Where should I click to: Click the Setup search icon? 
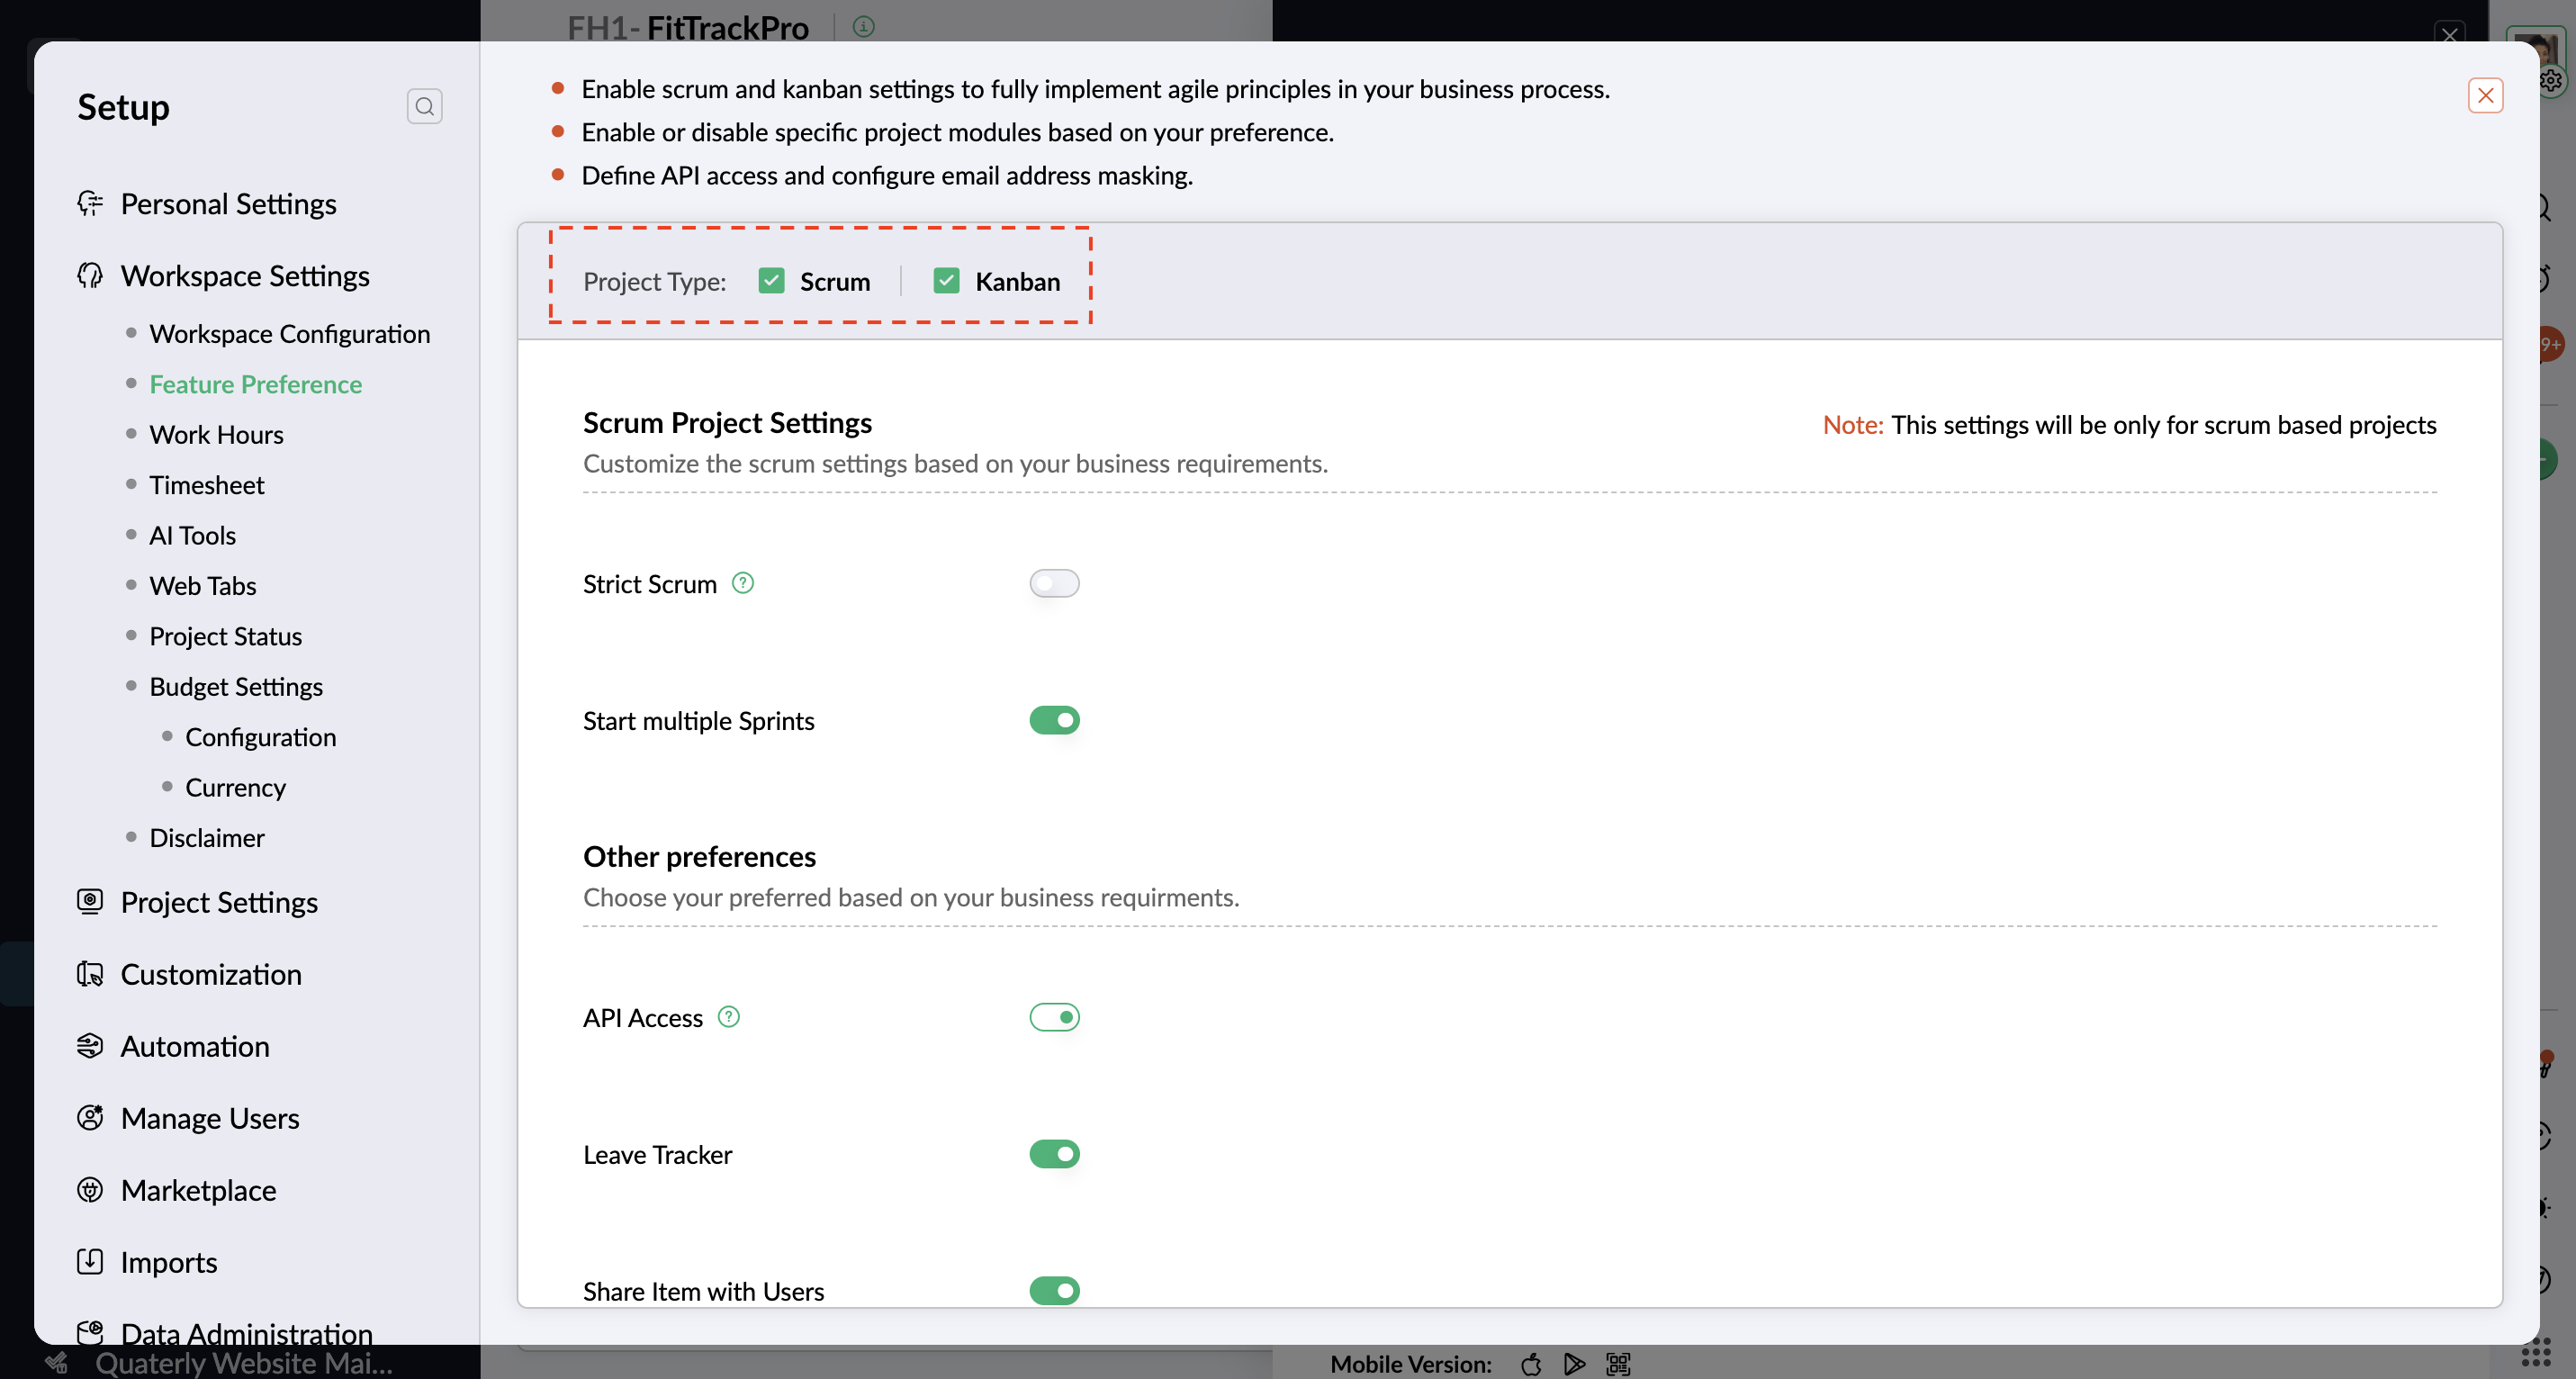click(424, 106)
